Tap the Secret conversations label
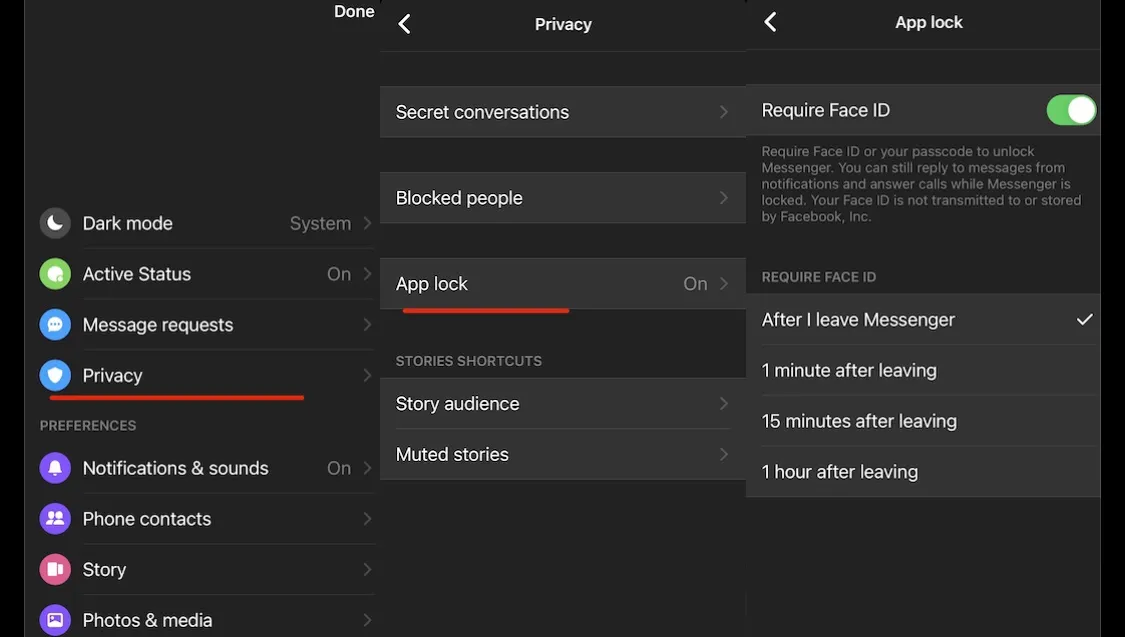Viewport: 1125px width, 637px height. (482, 112)
